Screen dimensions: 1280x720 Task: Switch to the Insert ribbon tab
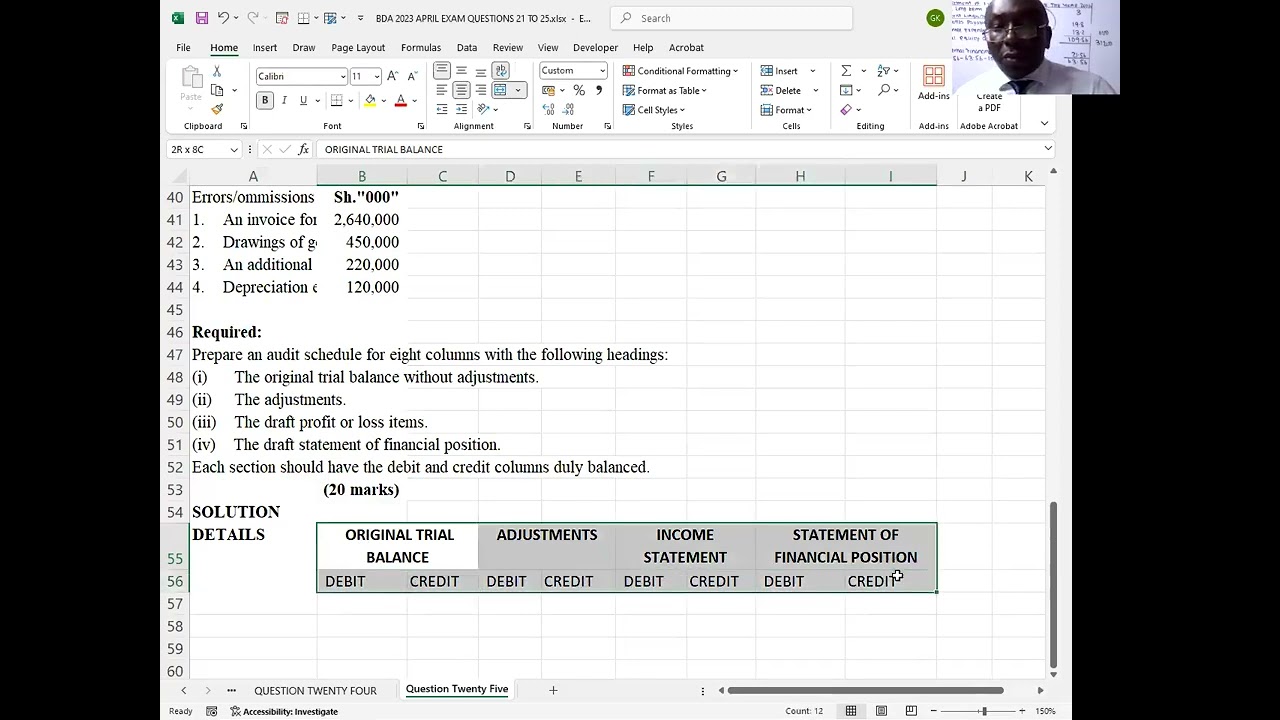(x=265, y=47)
